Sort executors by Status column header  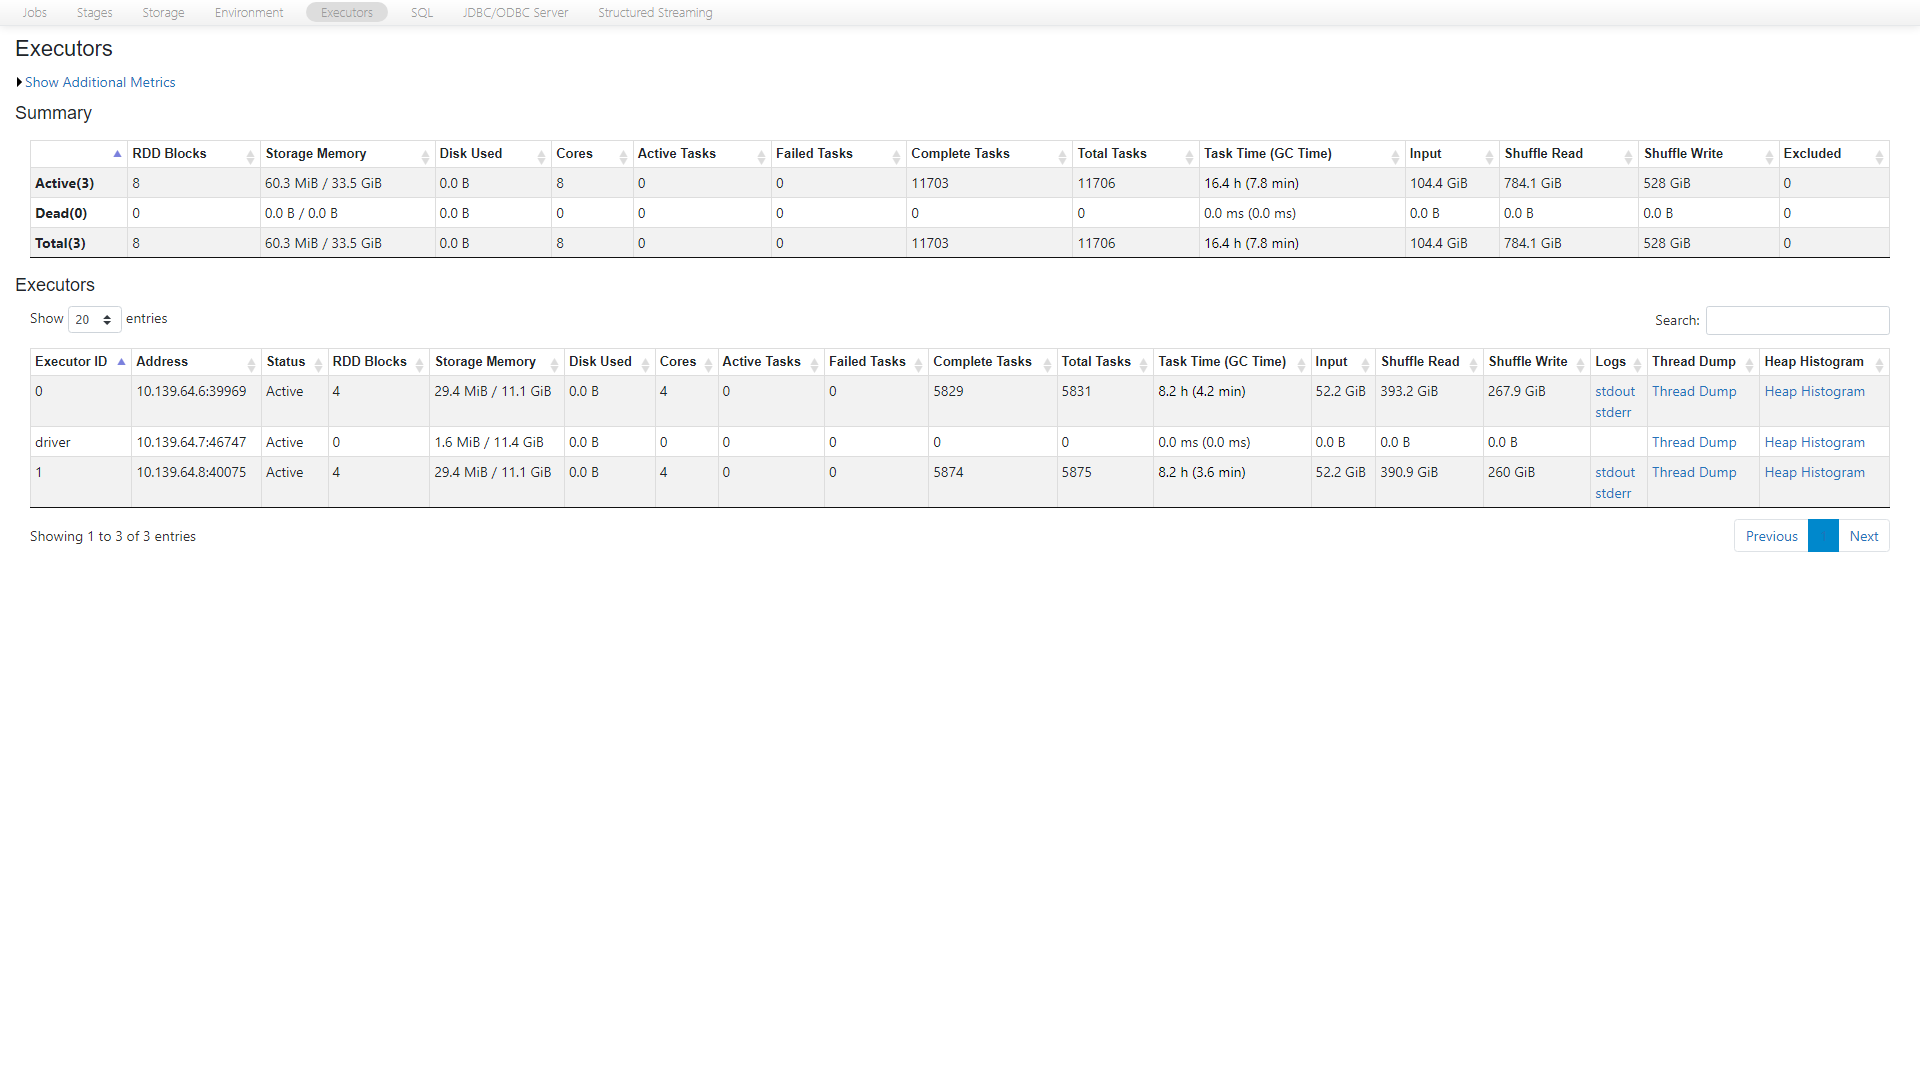[286, 361]
